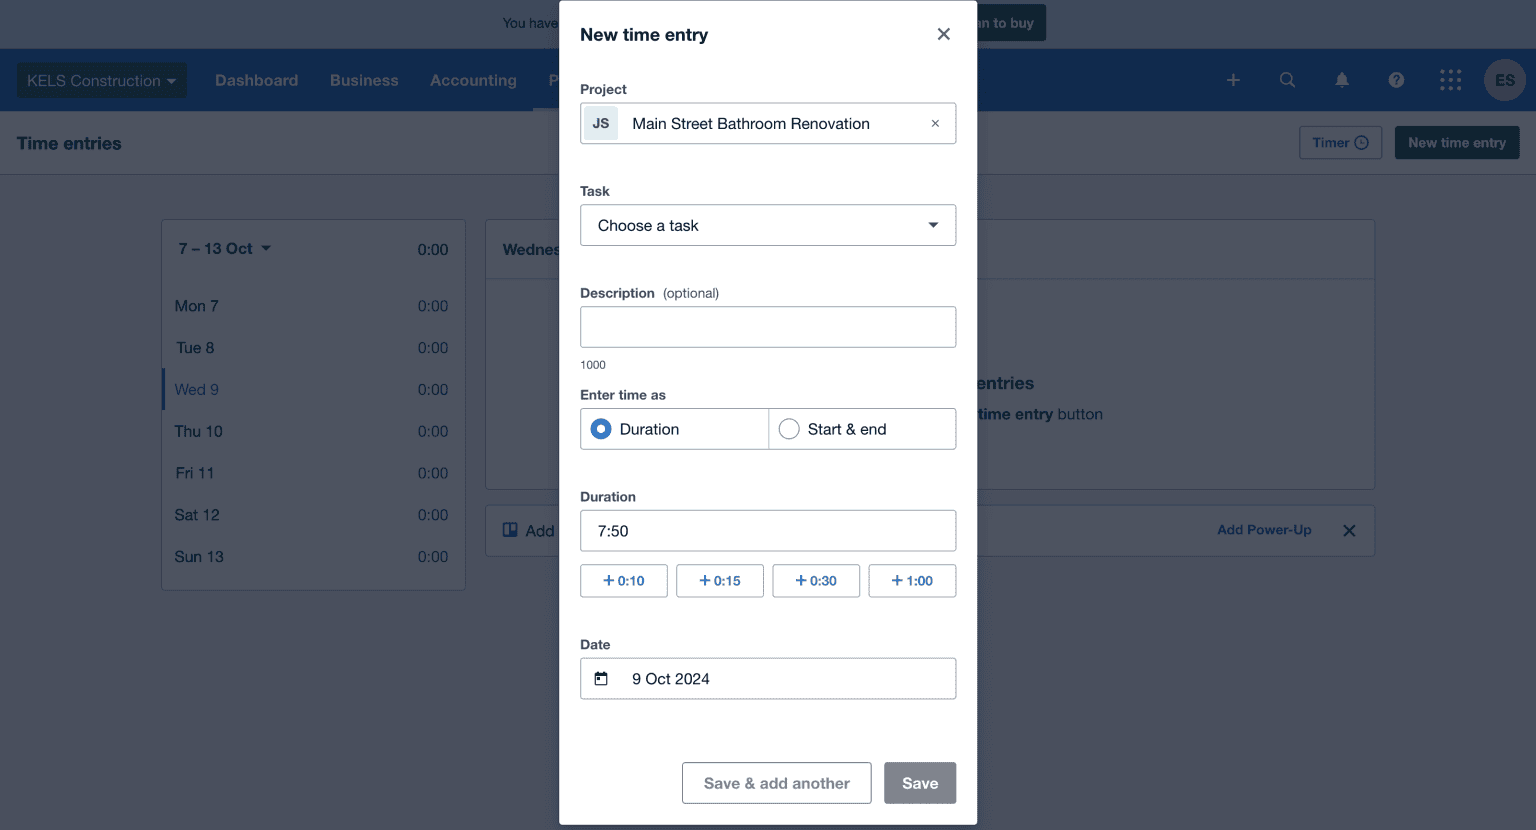Viewport: 1536px width, 830px height.
Task: Open the quick-create plus icon
Action: coord(1233,80)
